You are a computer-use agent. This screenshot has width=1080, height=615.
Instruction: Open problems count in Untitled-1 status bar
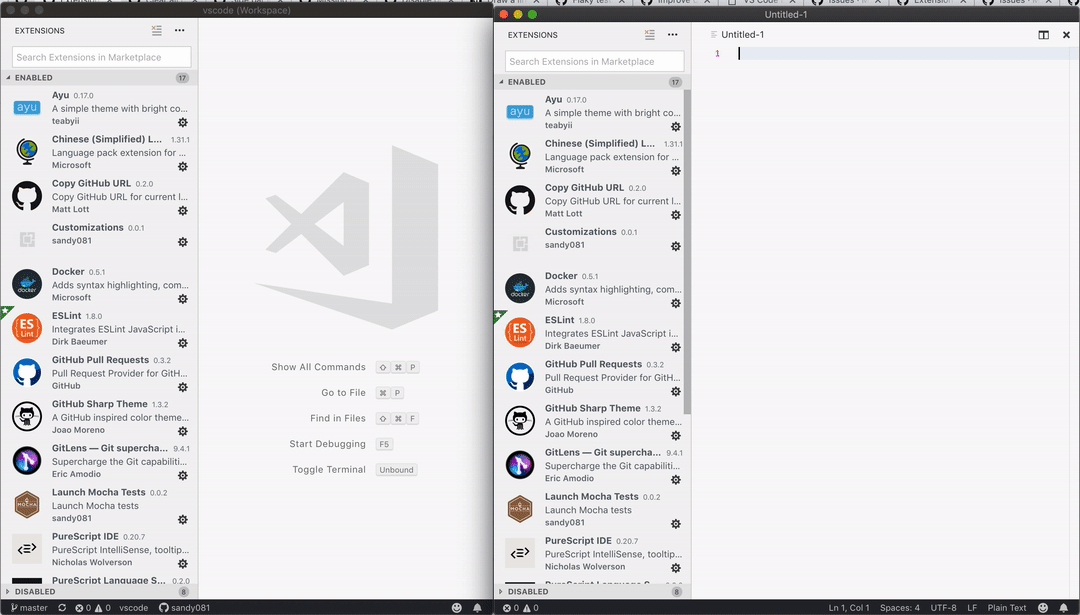coord(521,607)
